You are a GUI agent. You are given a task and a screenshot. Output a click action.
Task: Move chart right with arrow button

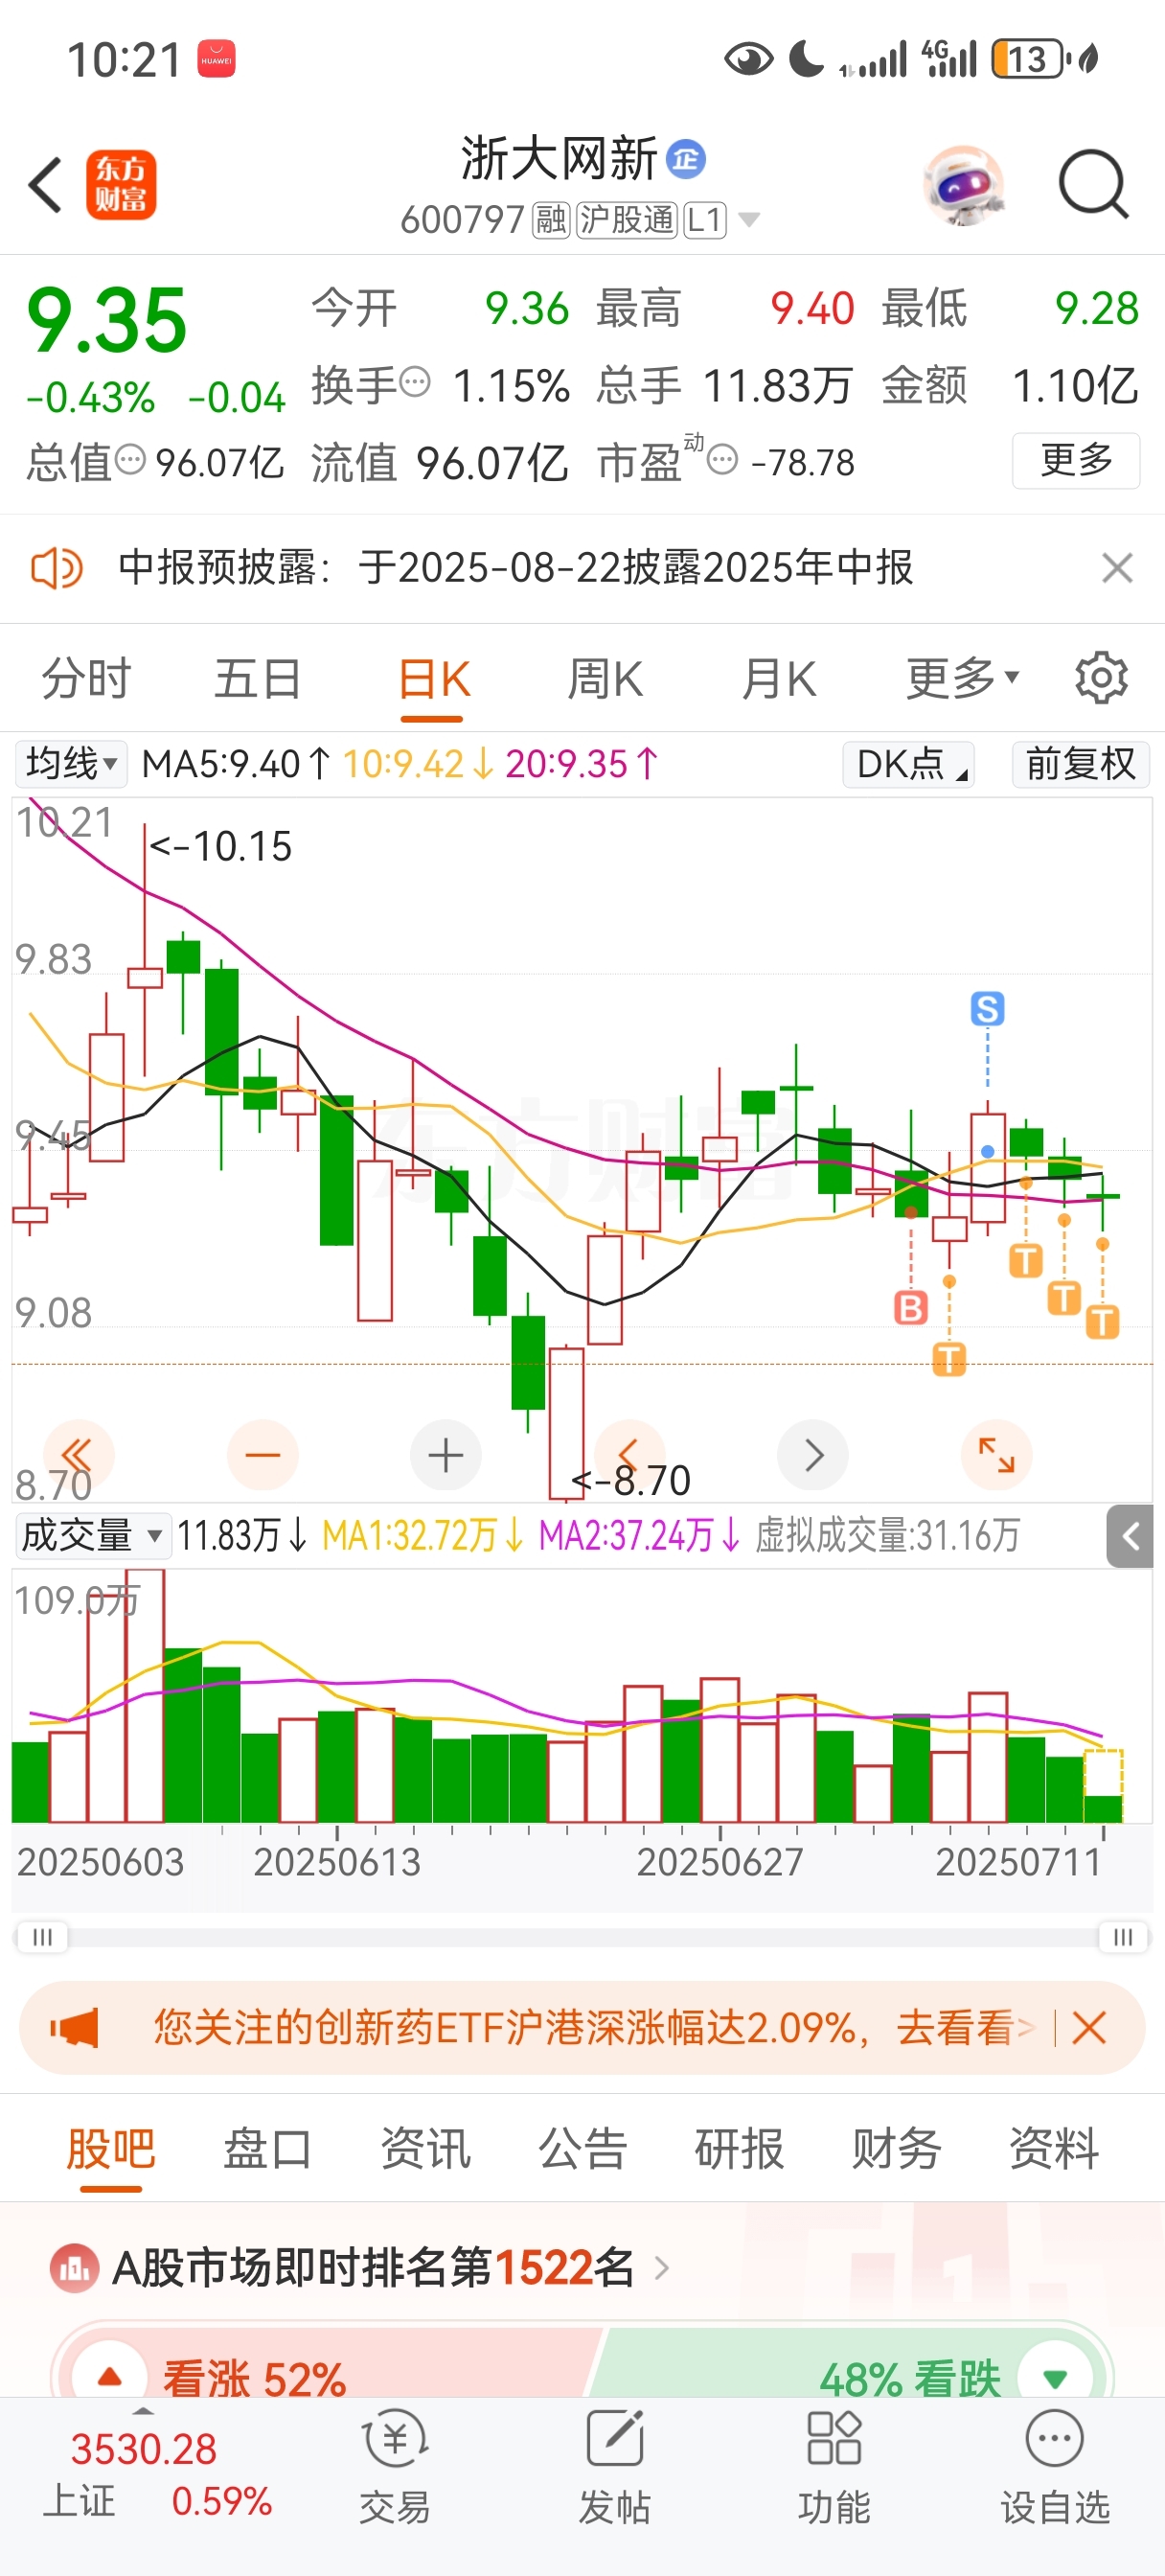813,1455
